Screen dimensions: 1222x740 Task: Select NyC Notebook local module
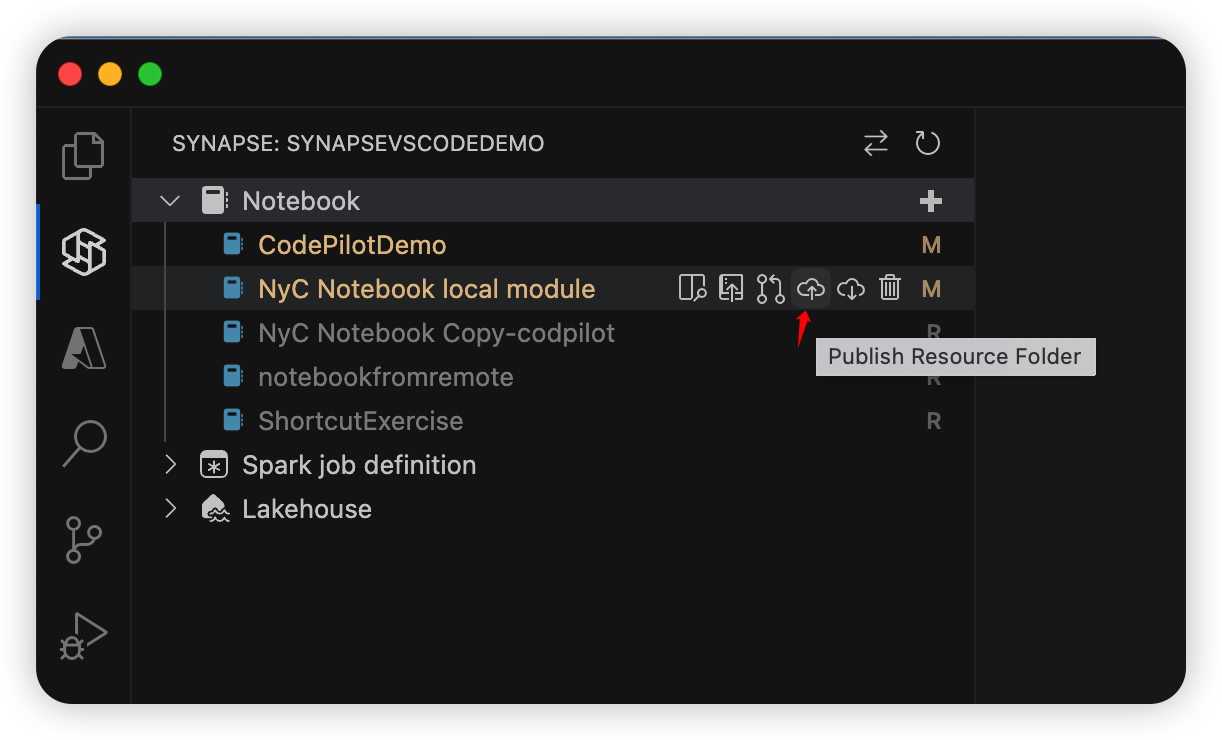coord(427,289)
